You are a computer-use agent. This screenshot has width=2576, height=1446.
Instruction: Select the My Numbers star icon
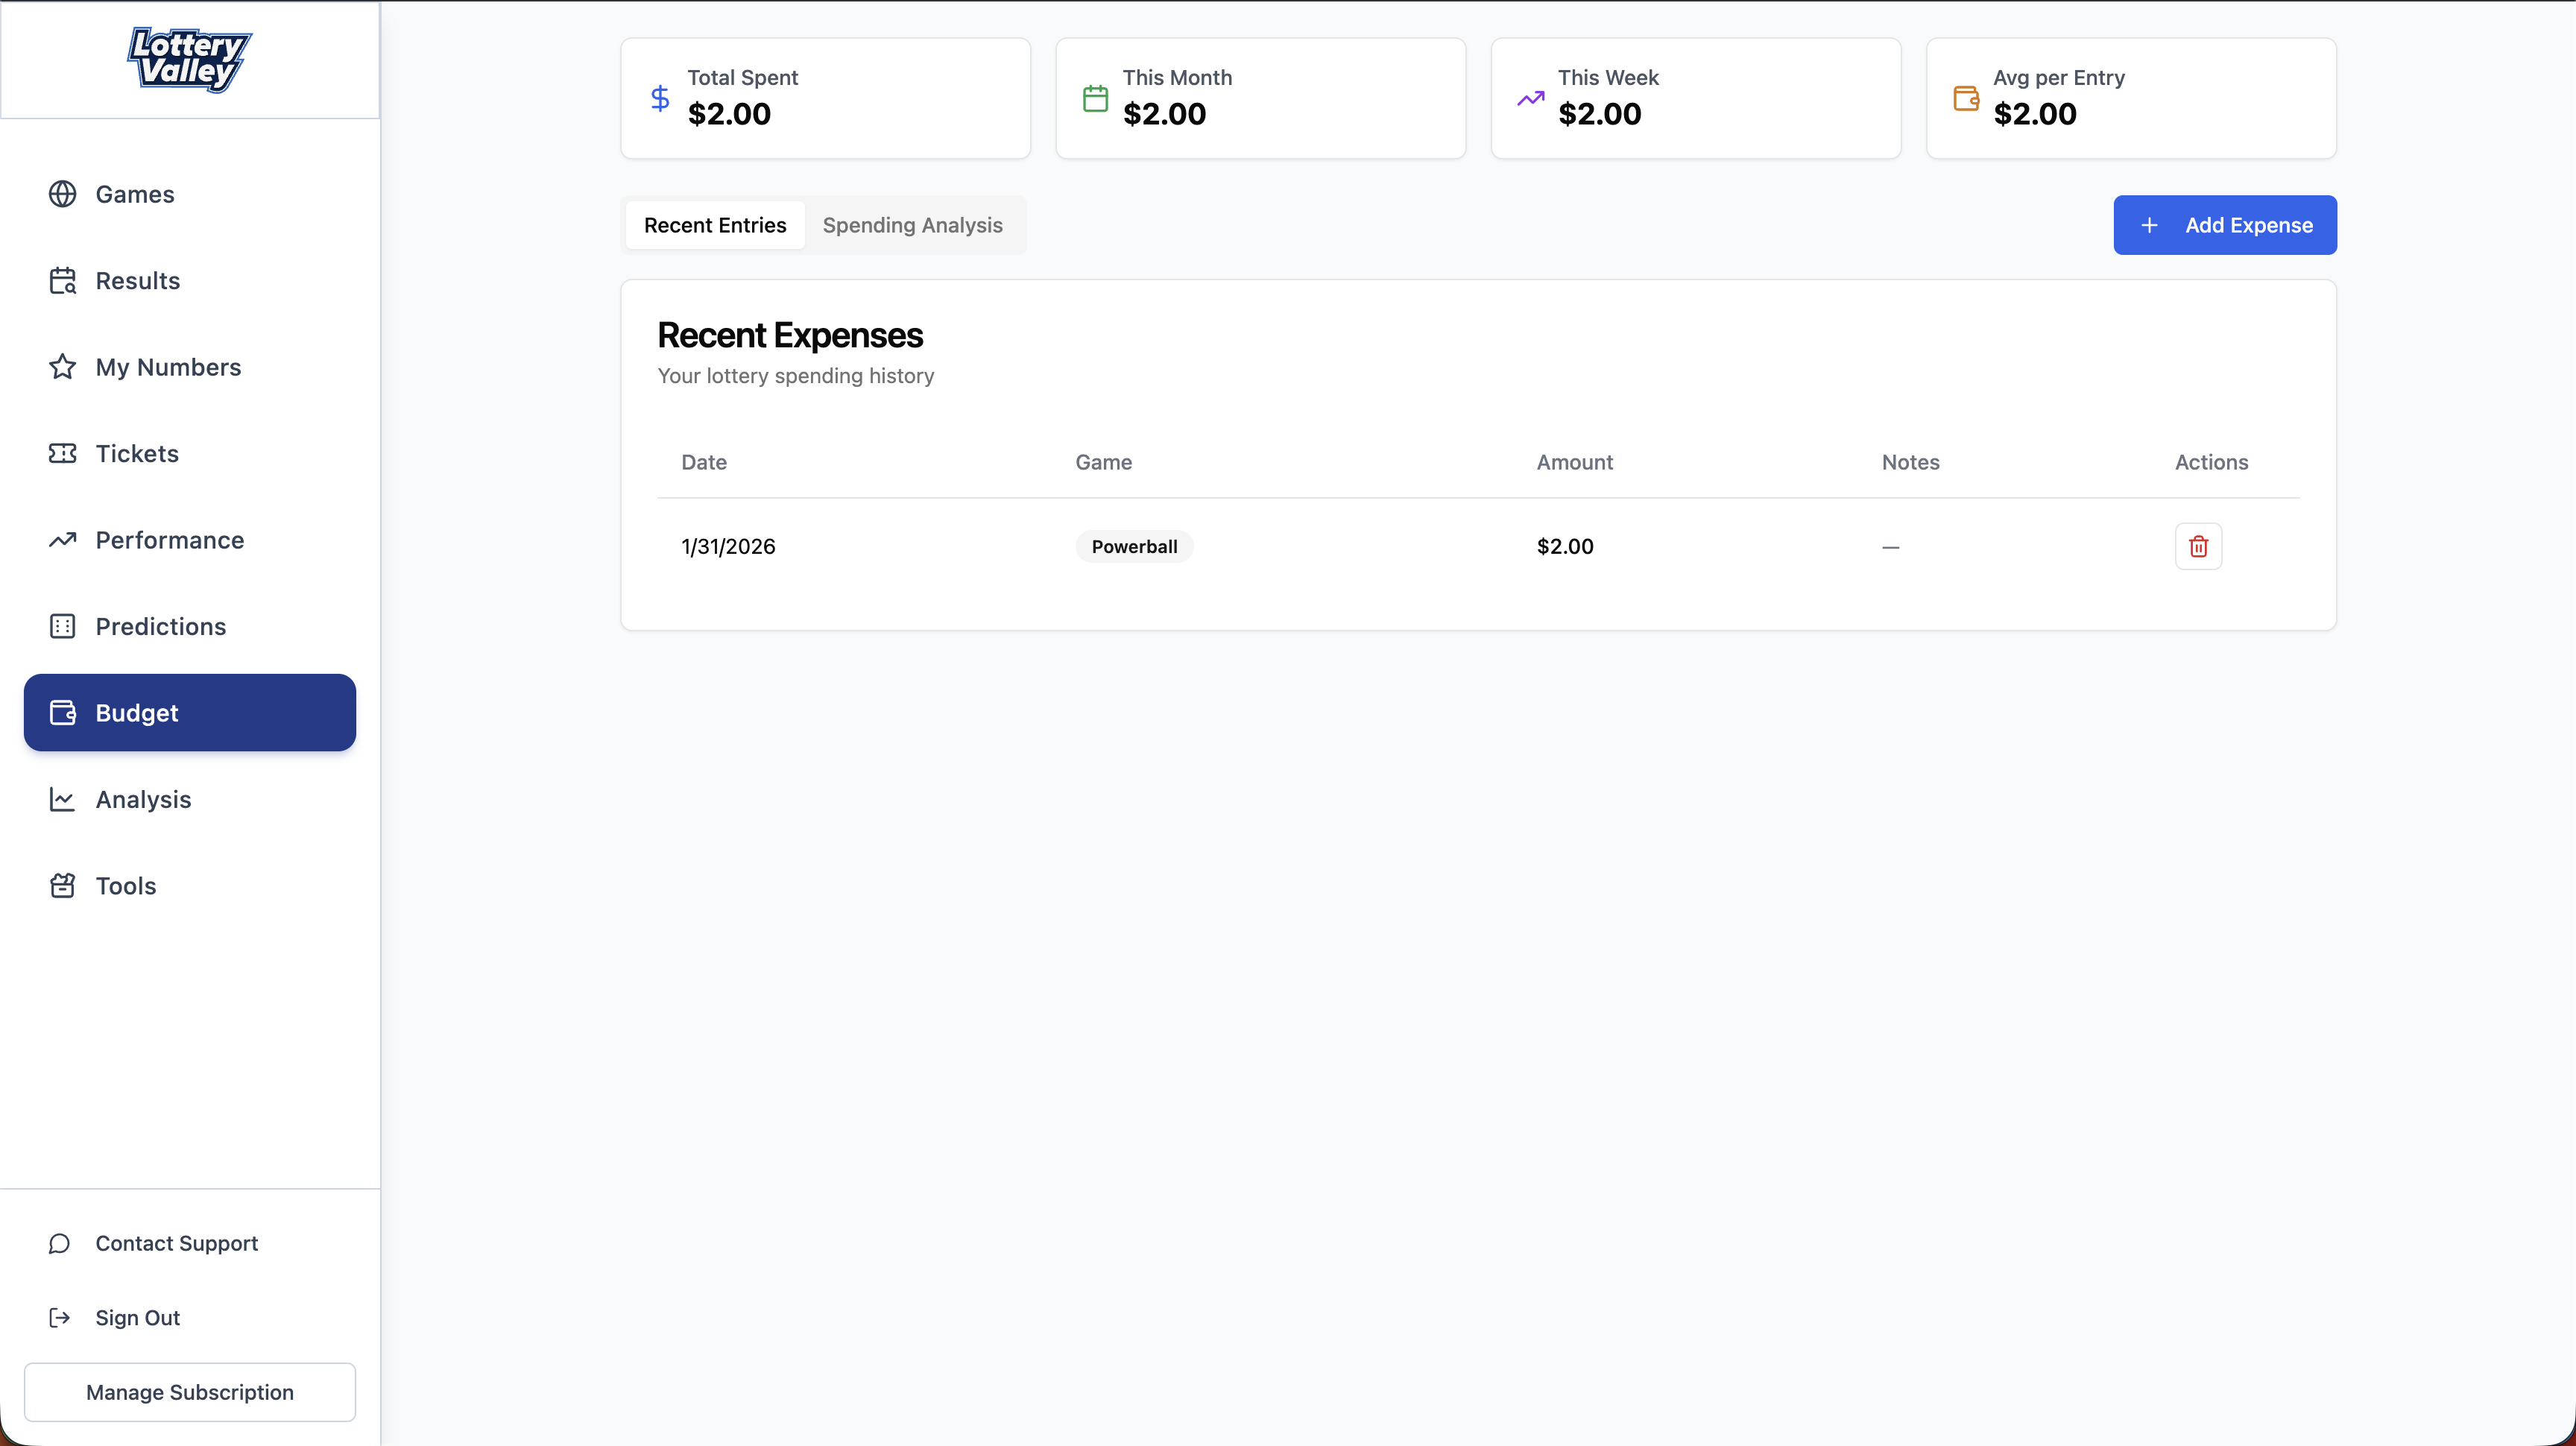coord(62,367)
